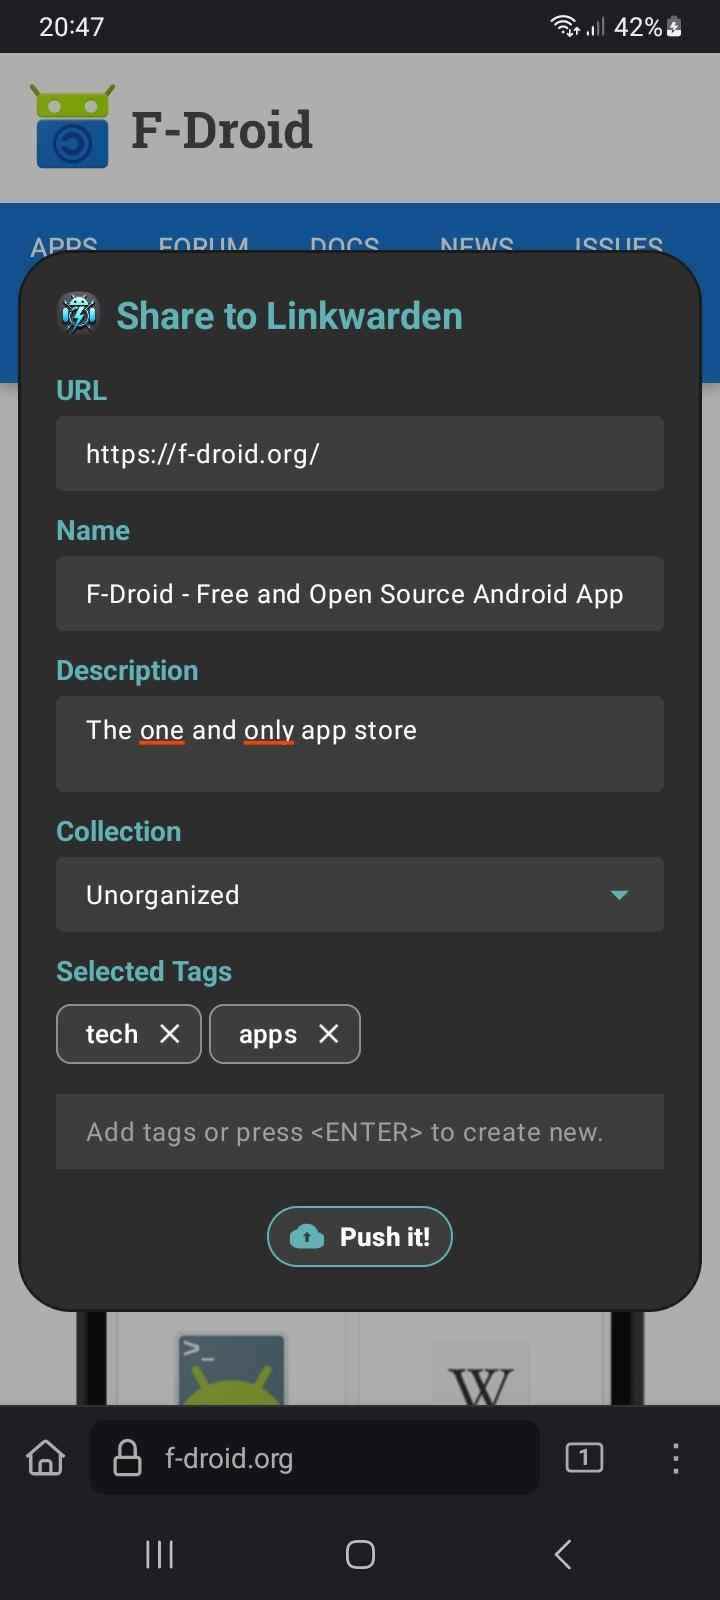Open the APPS section on F-Droid

(63, 246)
